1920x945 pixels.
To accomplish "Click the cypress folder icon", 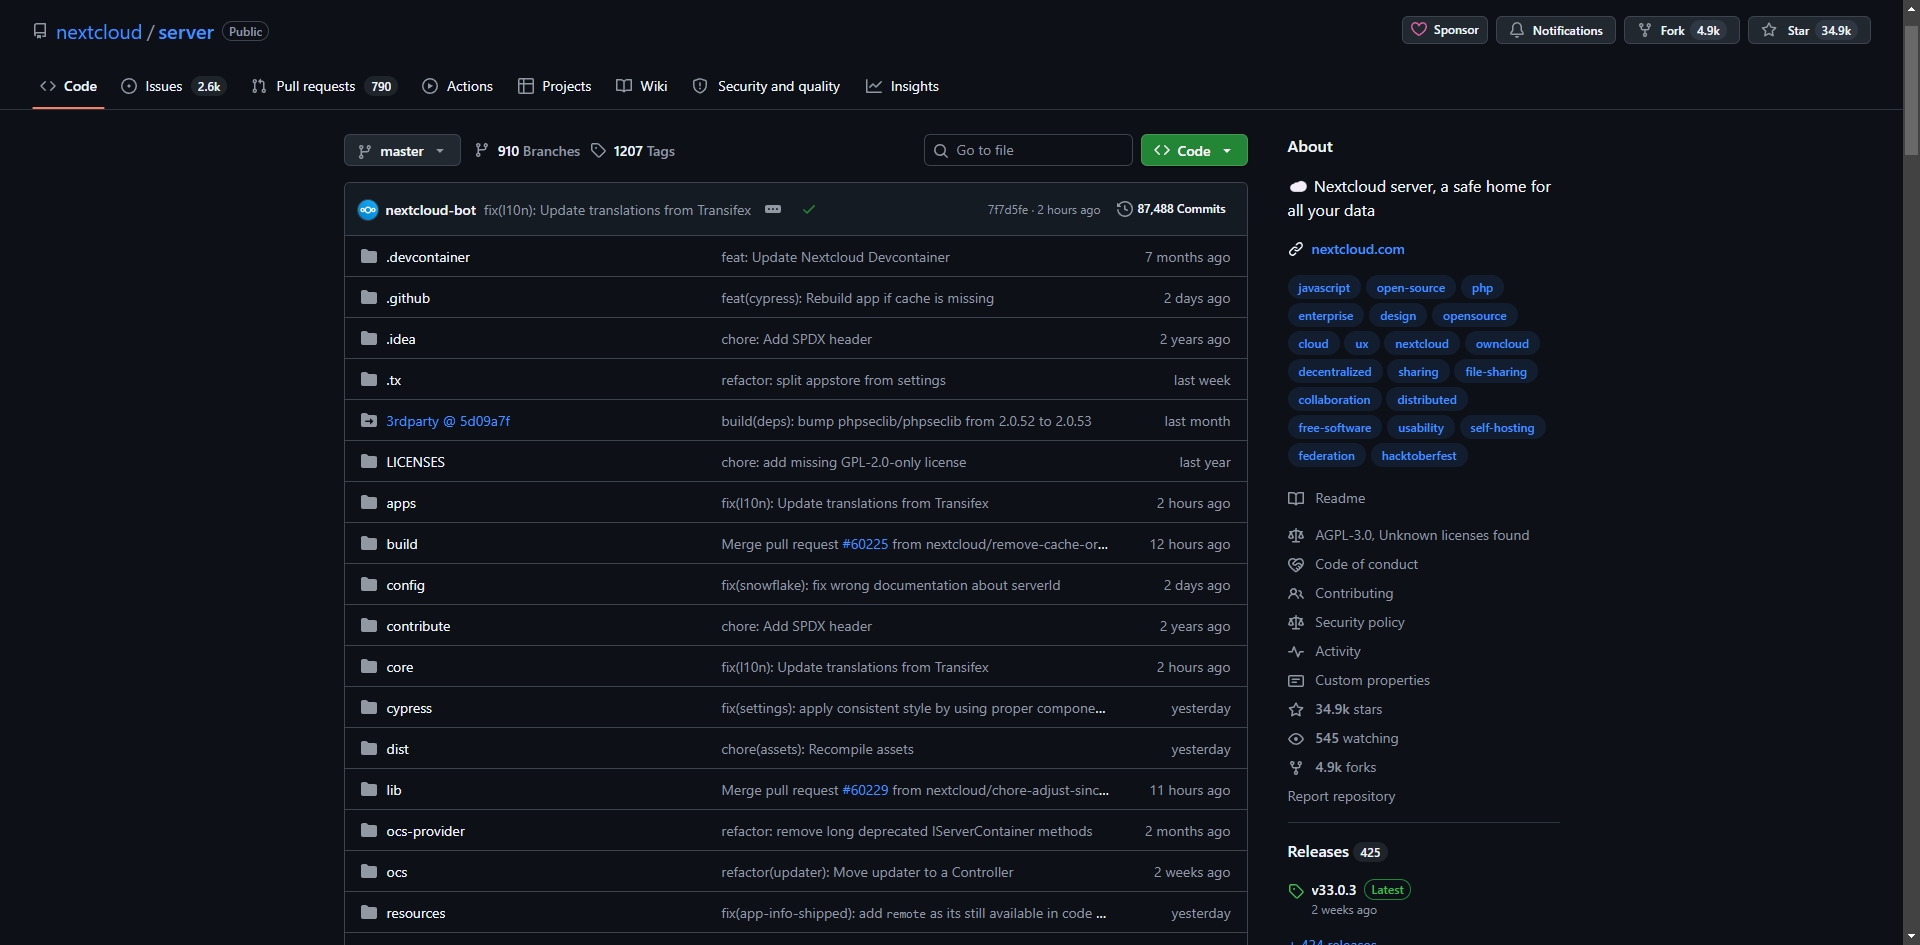I will [x=369, y=708].
